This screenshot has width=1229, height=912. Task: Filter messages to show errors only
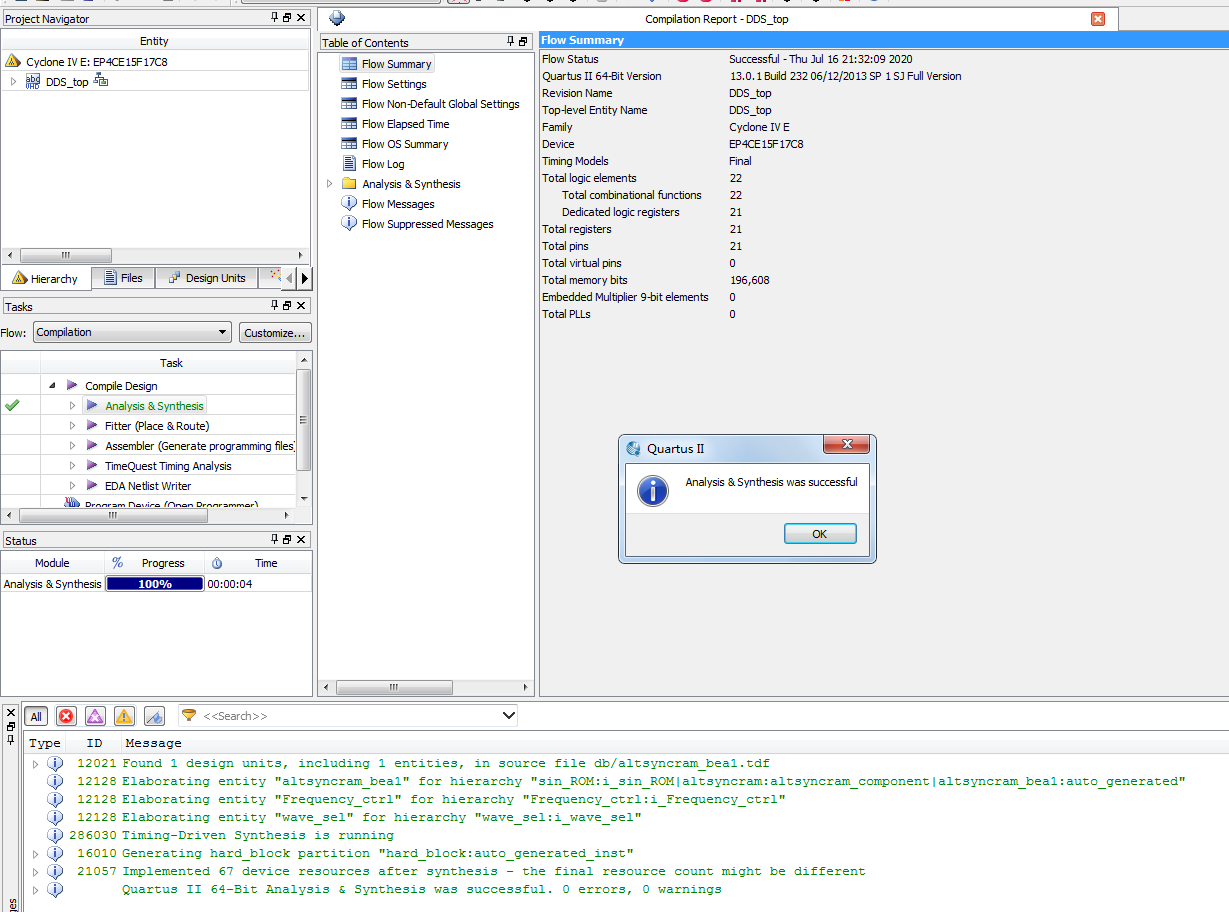tap(66, 716)
